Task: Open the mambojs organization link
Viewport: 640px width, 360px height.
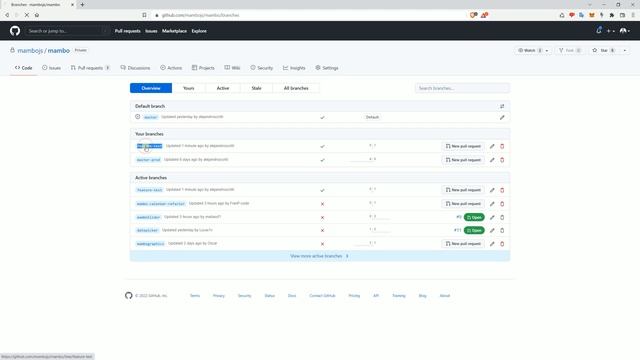Action: tap(30, 51)
